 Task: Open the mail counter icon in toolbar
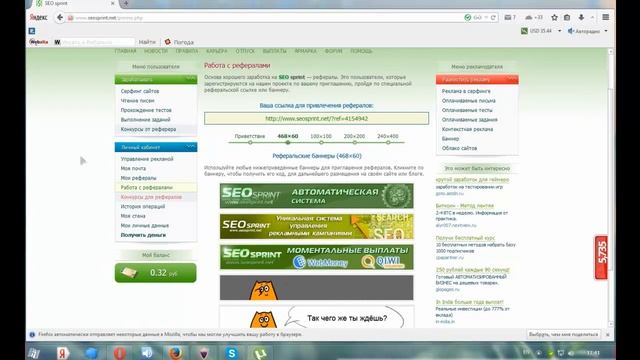tap(510, 18)
